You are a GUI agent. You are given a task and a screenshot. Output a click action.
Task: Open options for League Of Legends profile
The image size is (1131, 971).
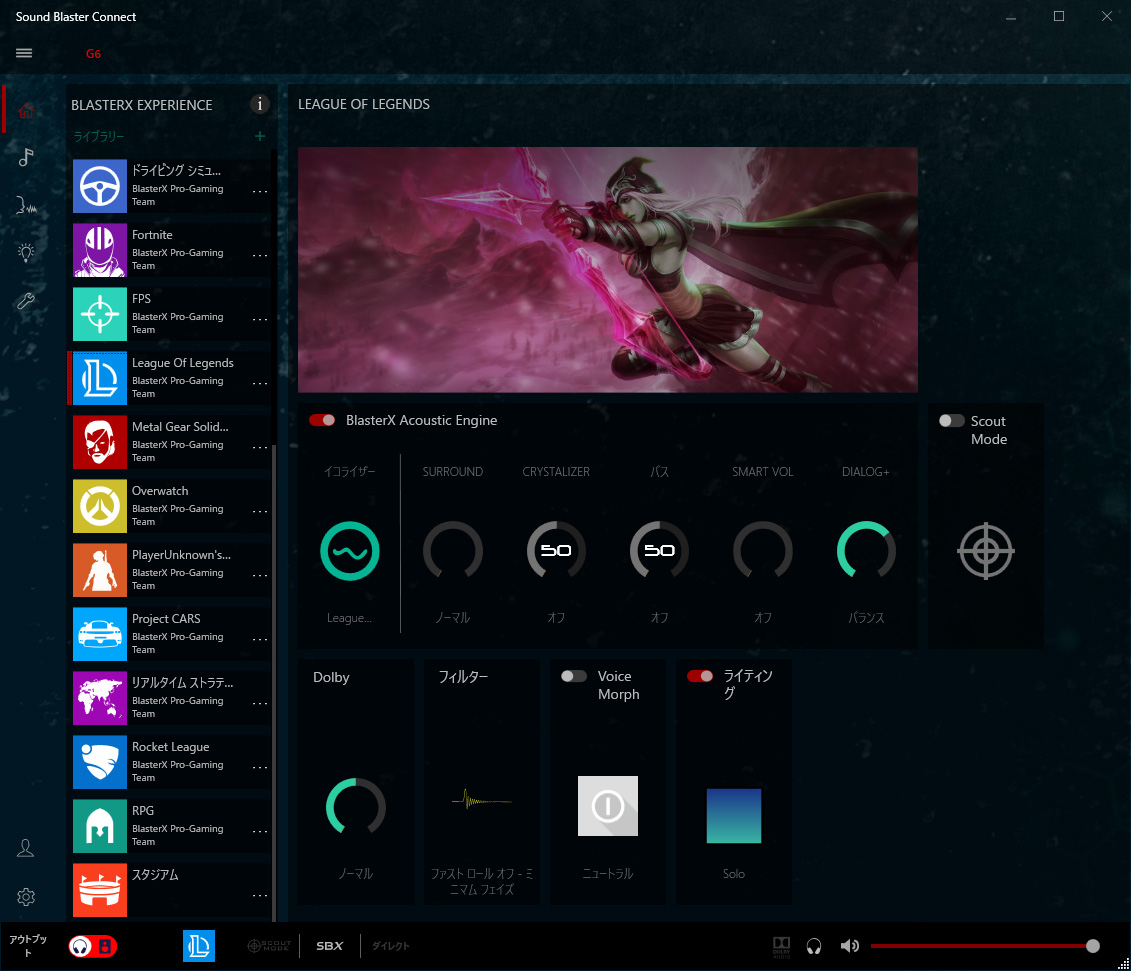click(260, 383)
